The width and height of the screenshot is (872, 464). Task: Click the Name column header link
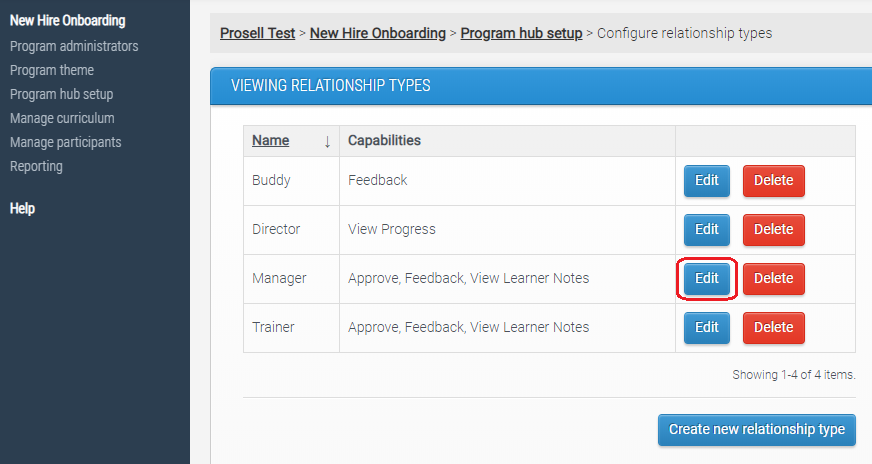(x=270, y=141)
